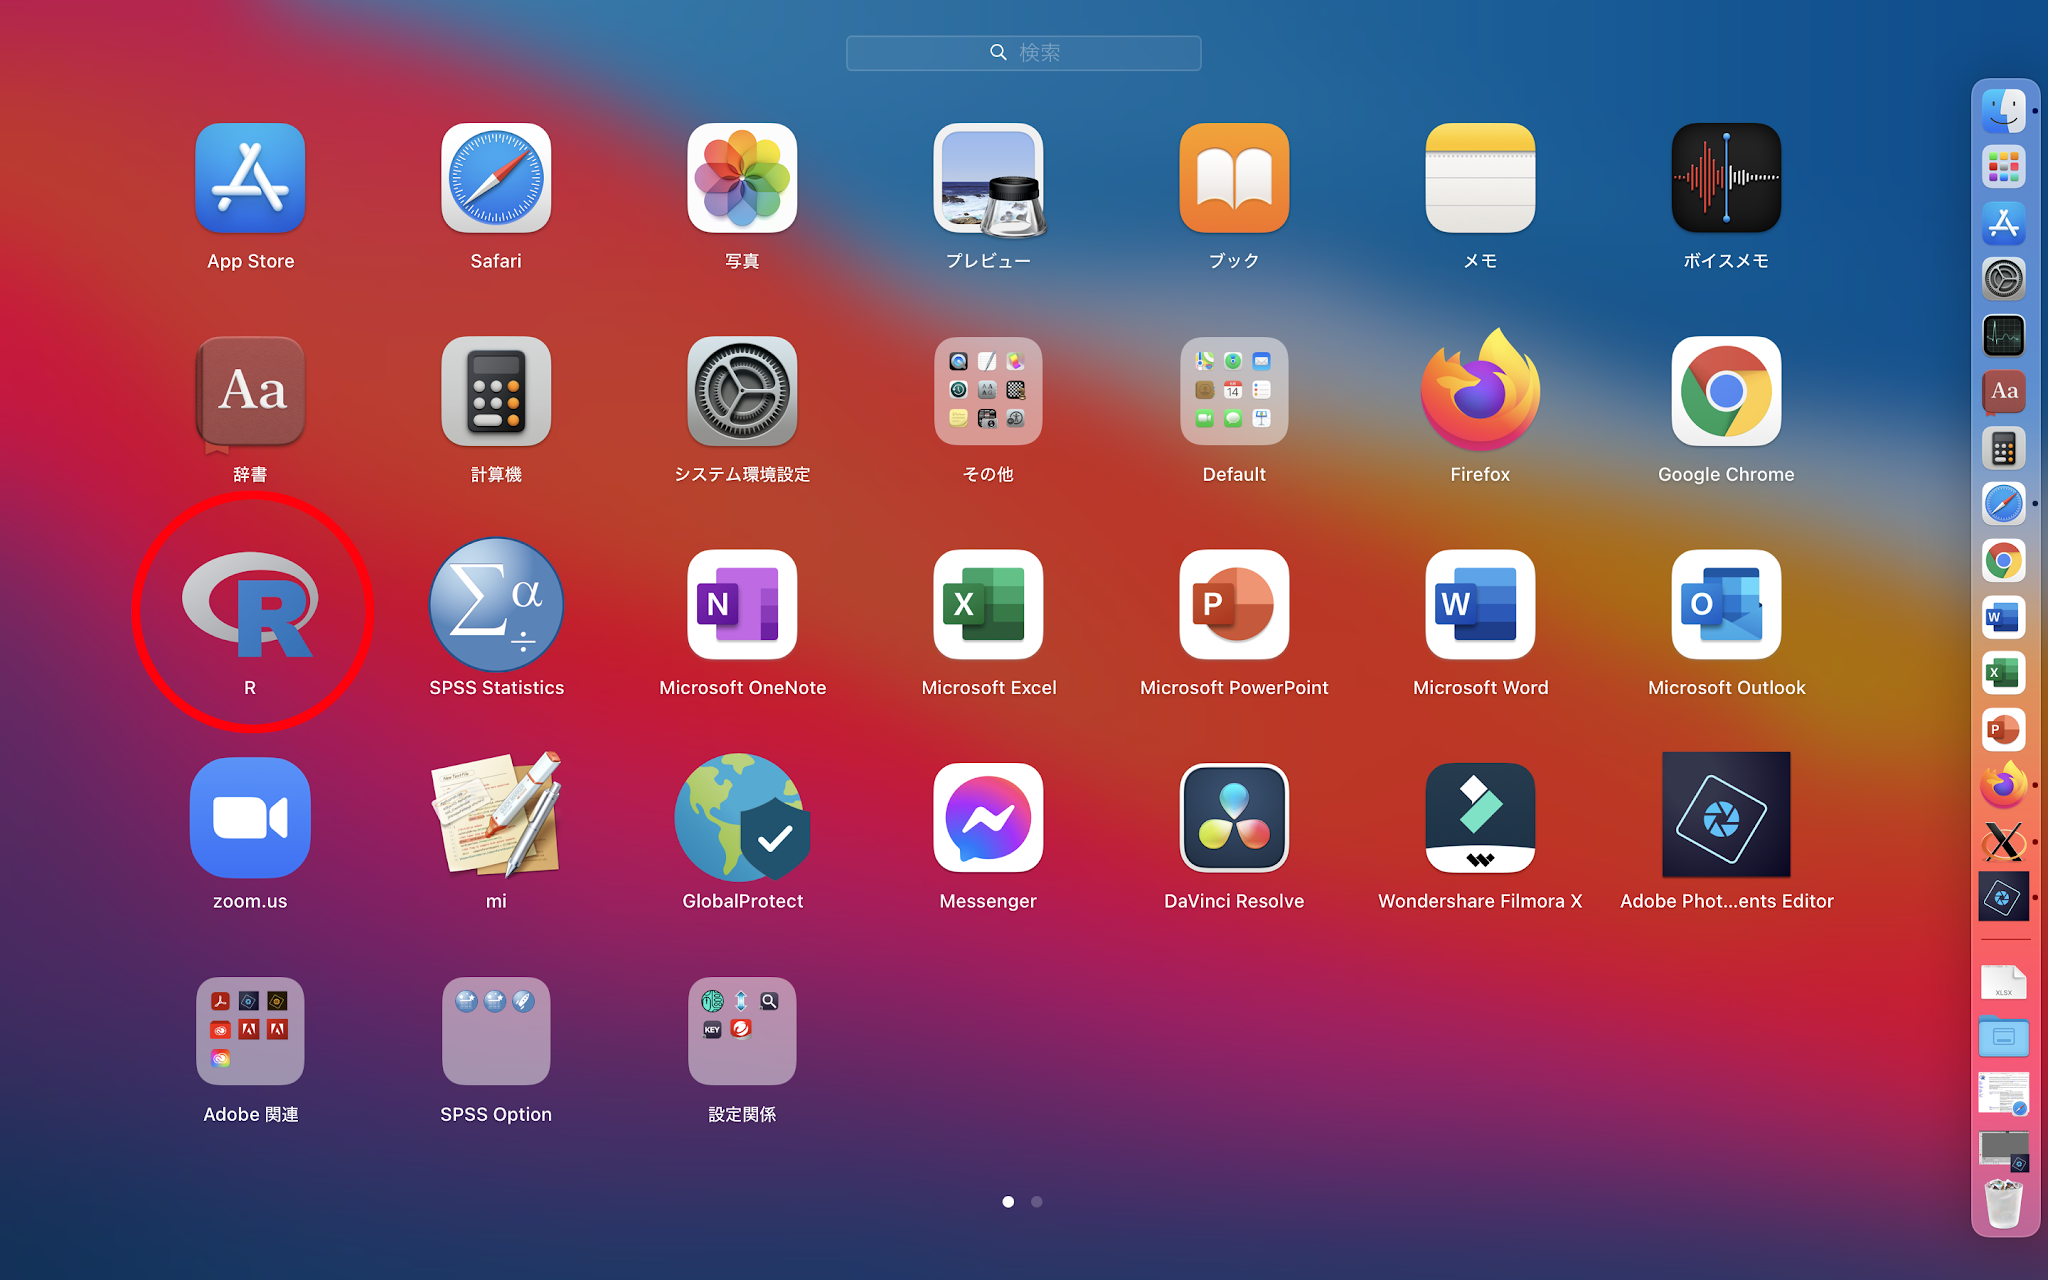
Task: Launch SPSS Statistics
Action: point(495,605)
